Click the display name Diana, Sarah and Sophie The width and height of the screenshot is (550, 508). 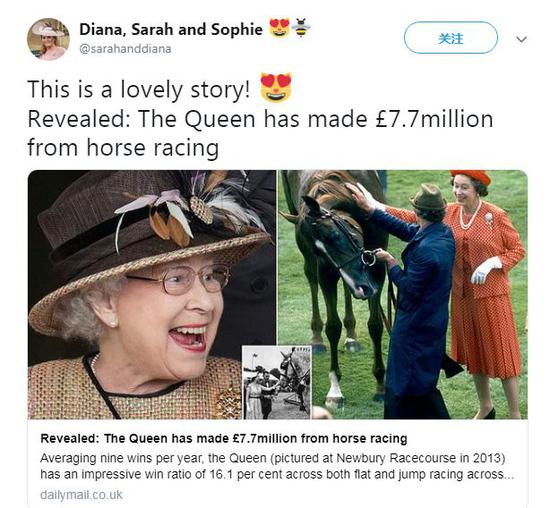coord(171,29)
